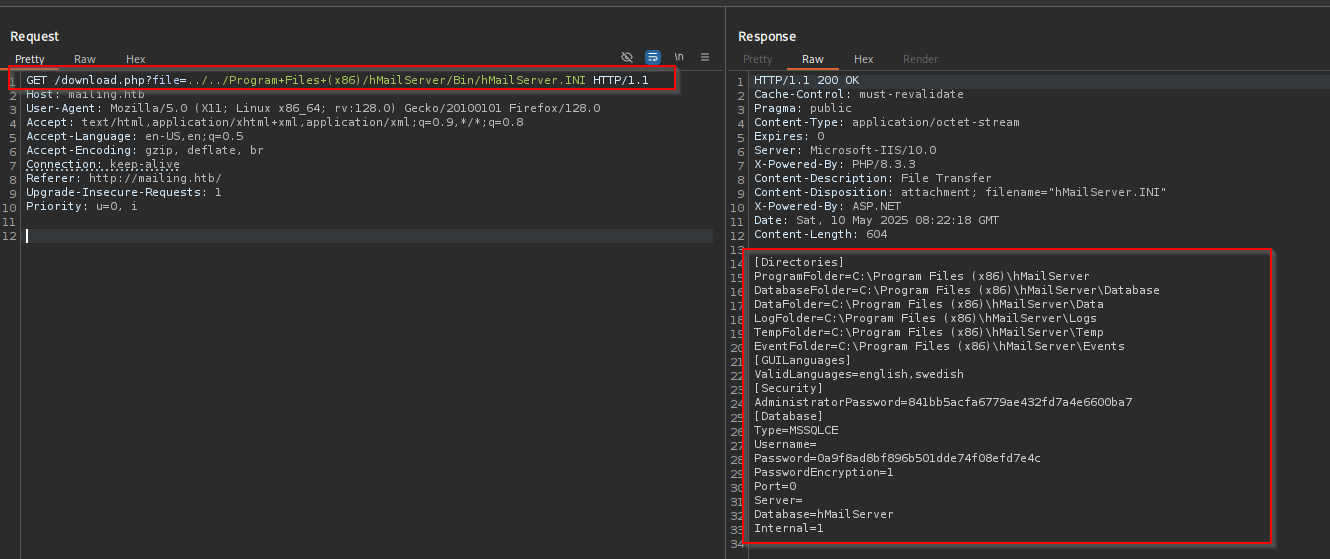Select the Raw tab in the Response panel

coord(813,59)
